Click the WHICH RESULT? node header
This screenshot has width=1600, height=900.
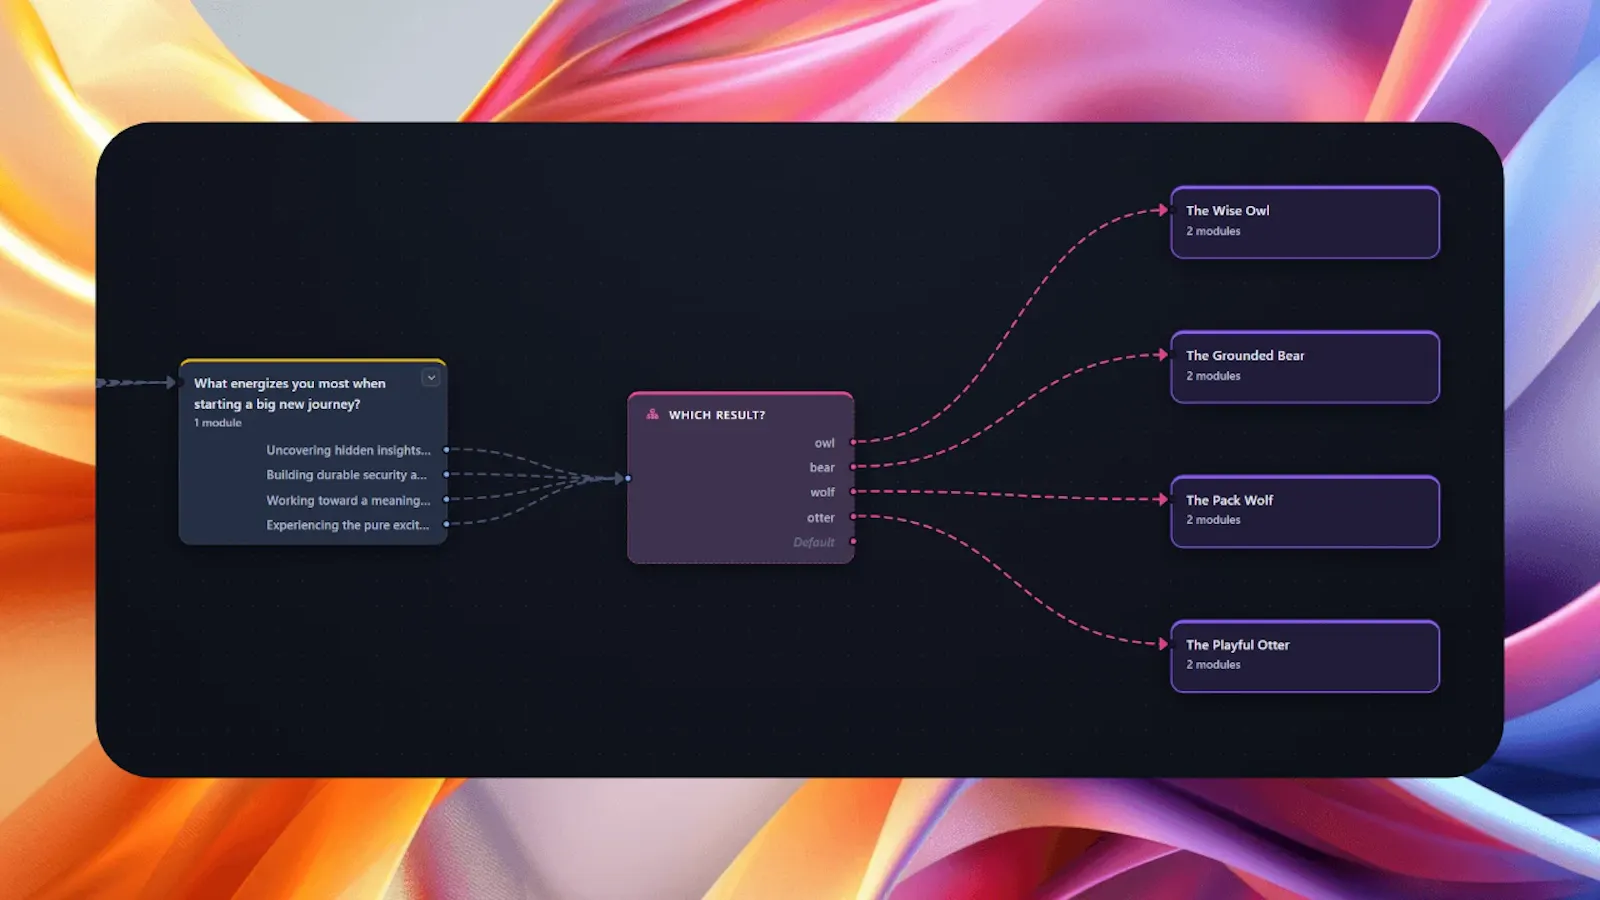click(717, 415)
